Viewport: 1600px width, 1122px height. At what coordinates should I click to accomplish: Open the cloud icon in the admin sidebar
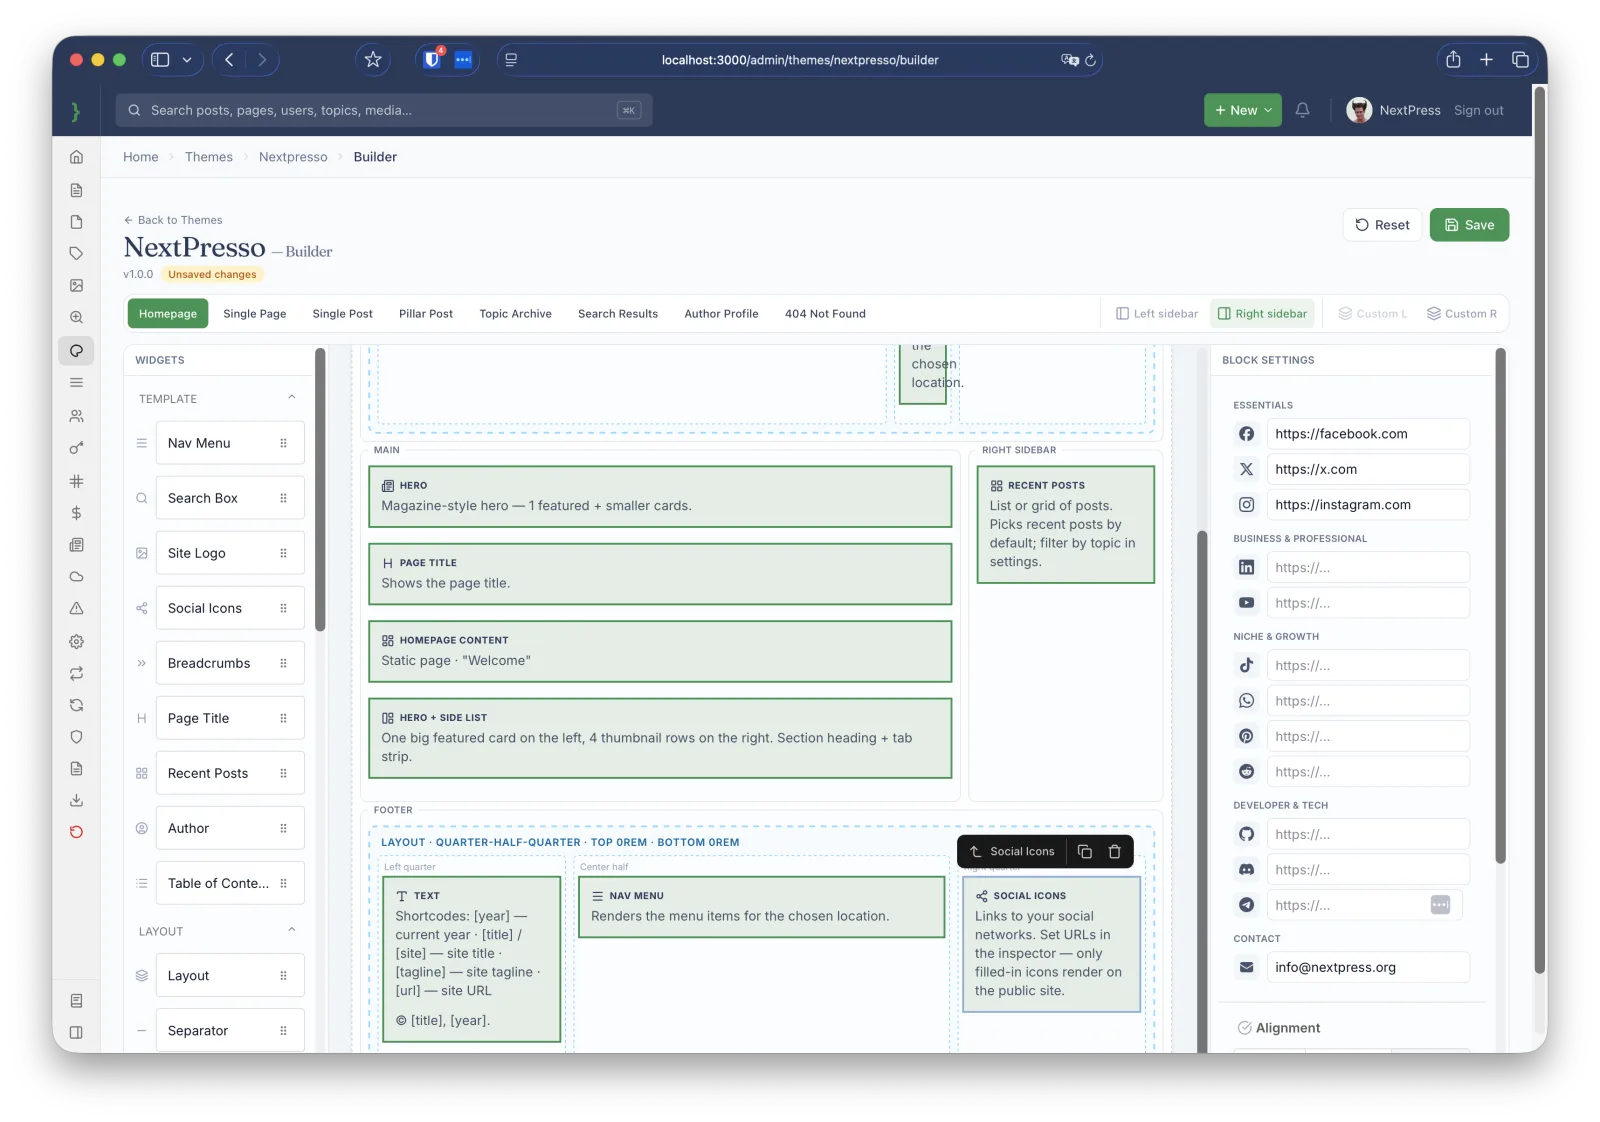[76, 577]
